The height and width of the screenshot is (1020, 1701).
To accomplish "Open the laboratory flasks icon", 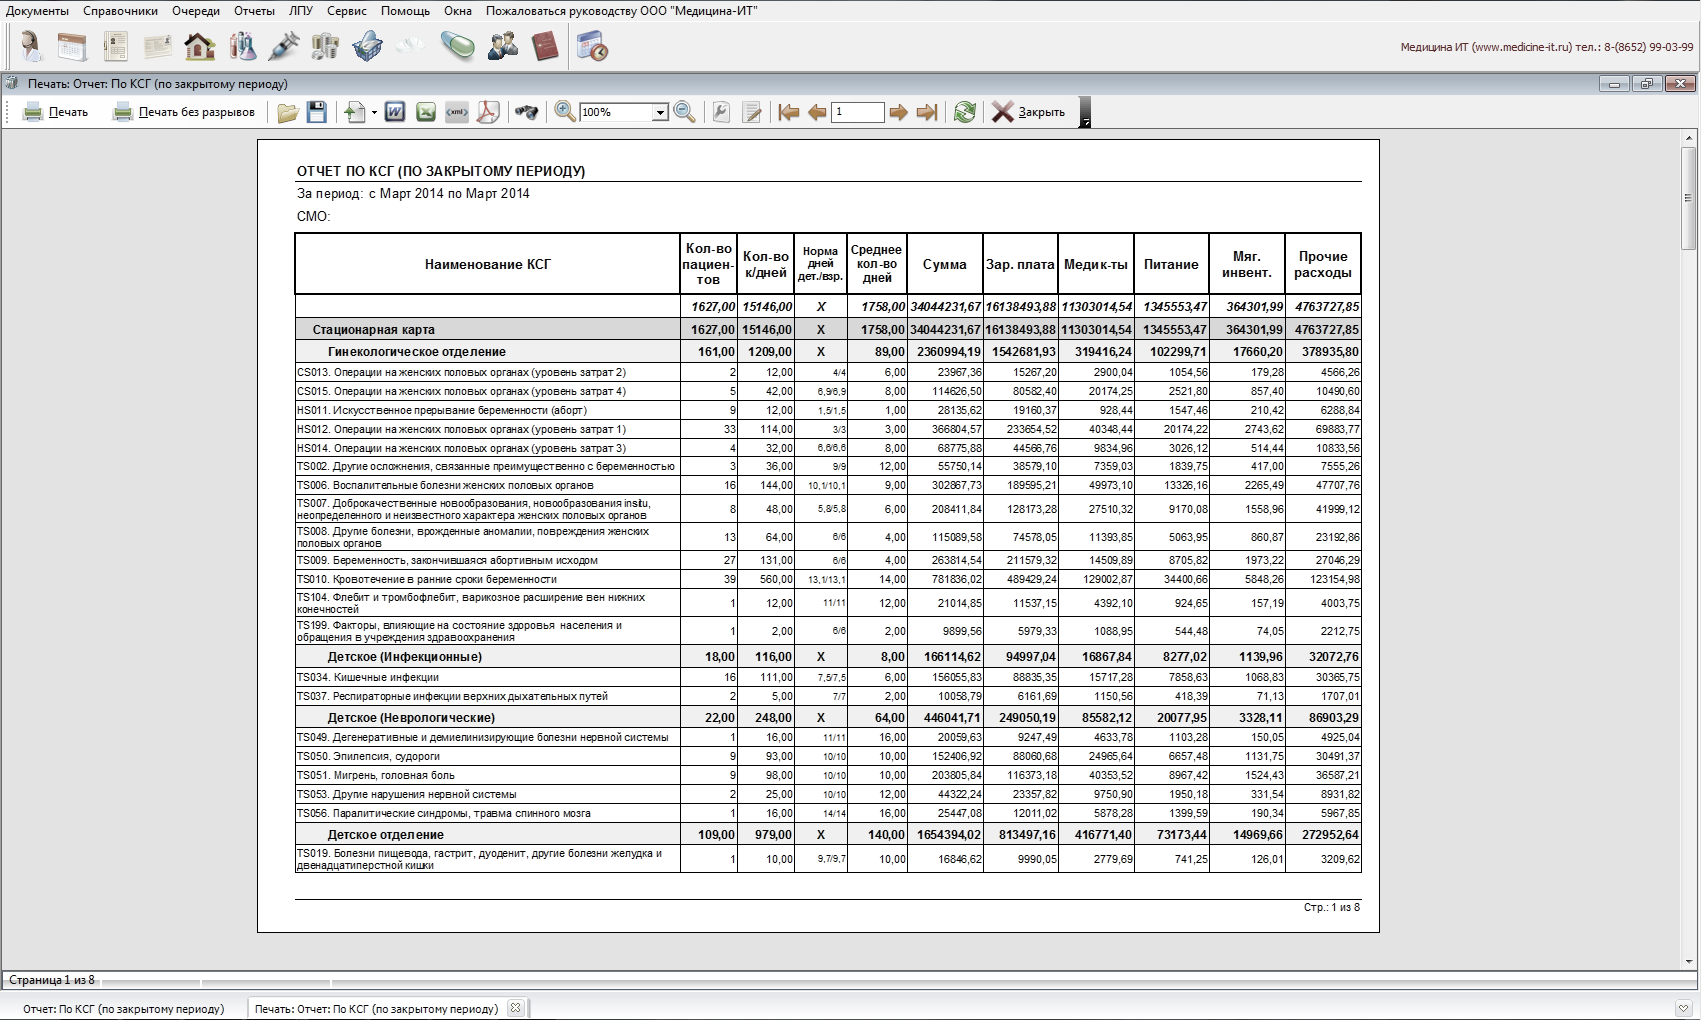I will point(242,46).
